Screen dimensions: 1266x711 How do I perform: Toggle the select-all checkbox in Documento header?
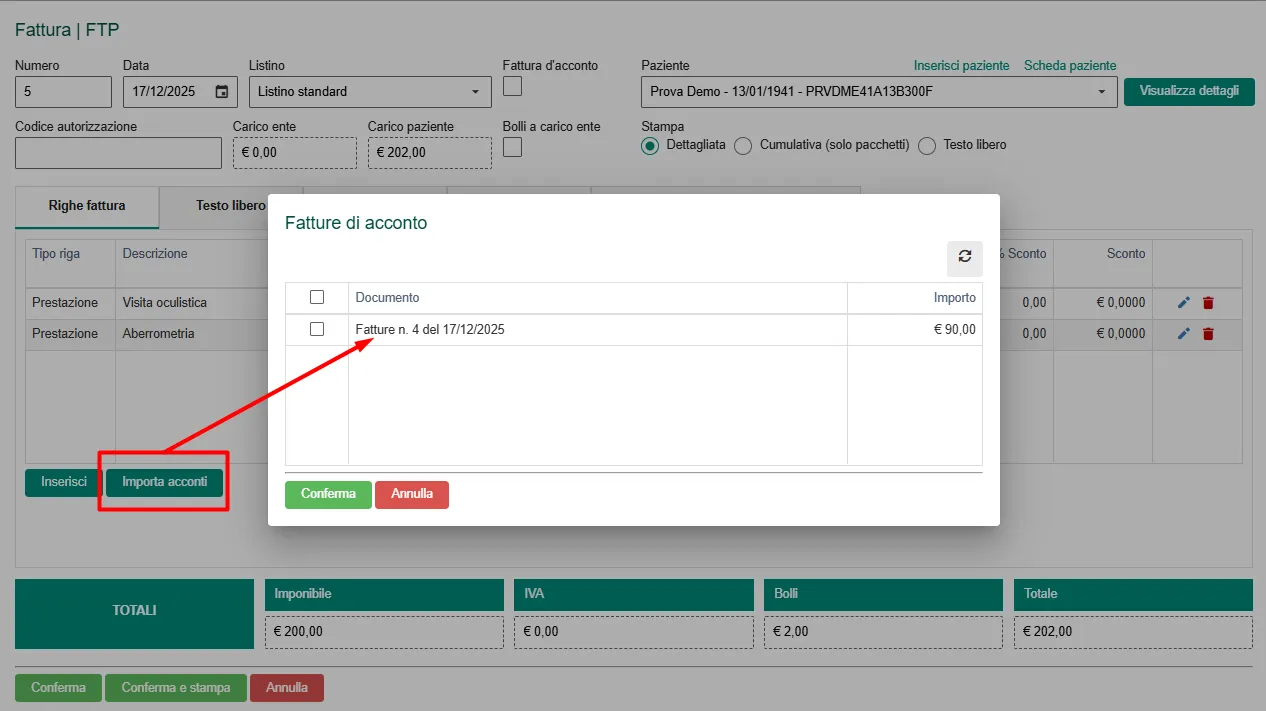point(317,297)
